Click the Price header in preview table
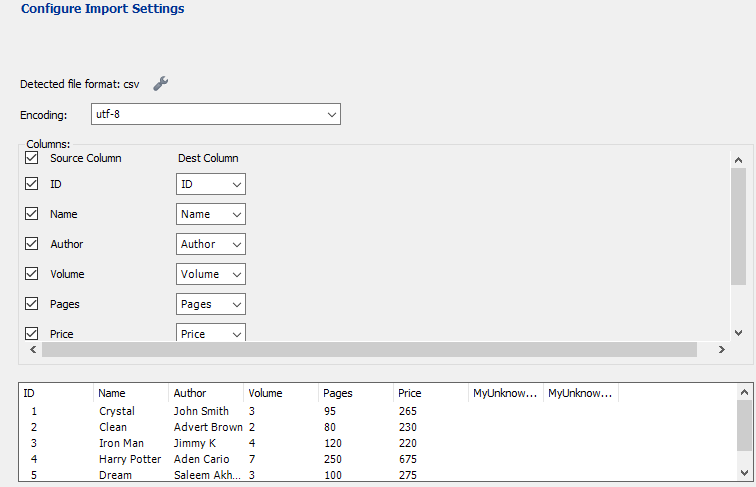The image size is (756, 487). click(x=409, y=393)
